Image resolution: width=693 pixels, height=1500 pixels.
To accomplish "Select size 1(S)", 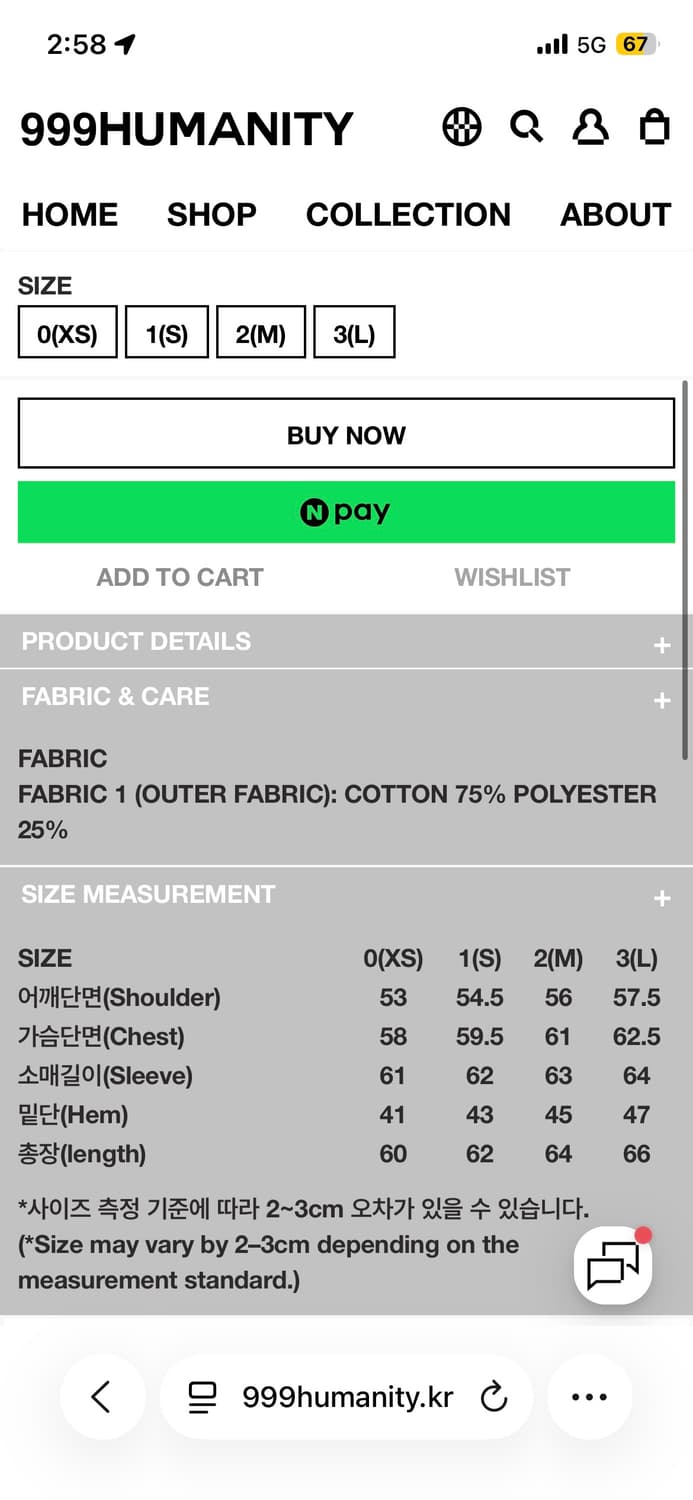I will [167, 333].
